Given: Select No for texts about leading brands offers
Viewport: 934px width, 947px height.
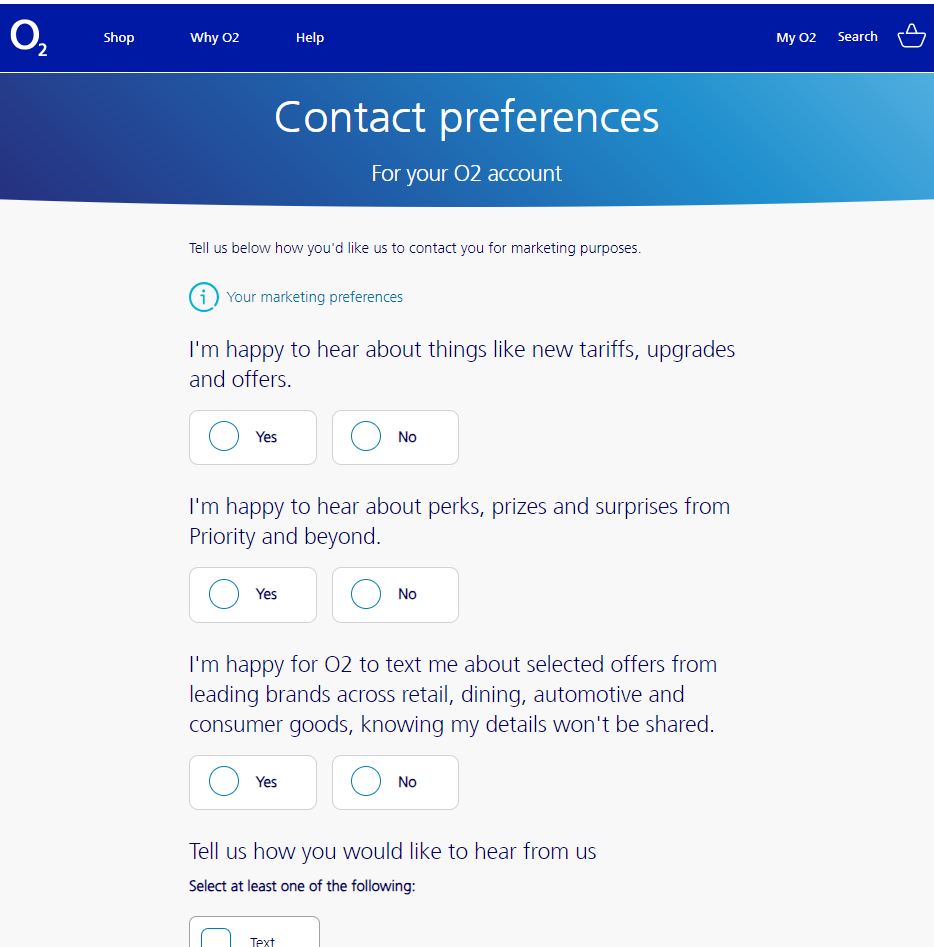Looking at the screenshot, I should pyautogui.click(x=395, y=782).
